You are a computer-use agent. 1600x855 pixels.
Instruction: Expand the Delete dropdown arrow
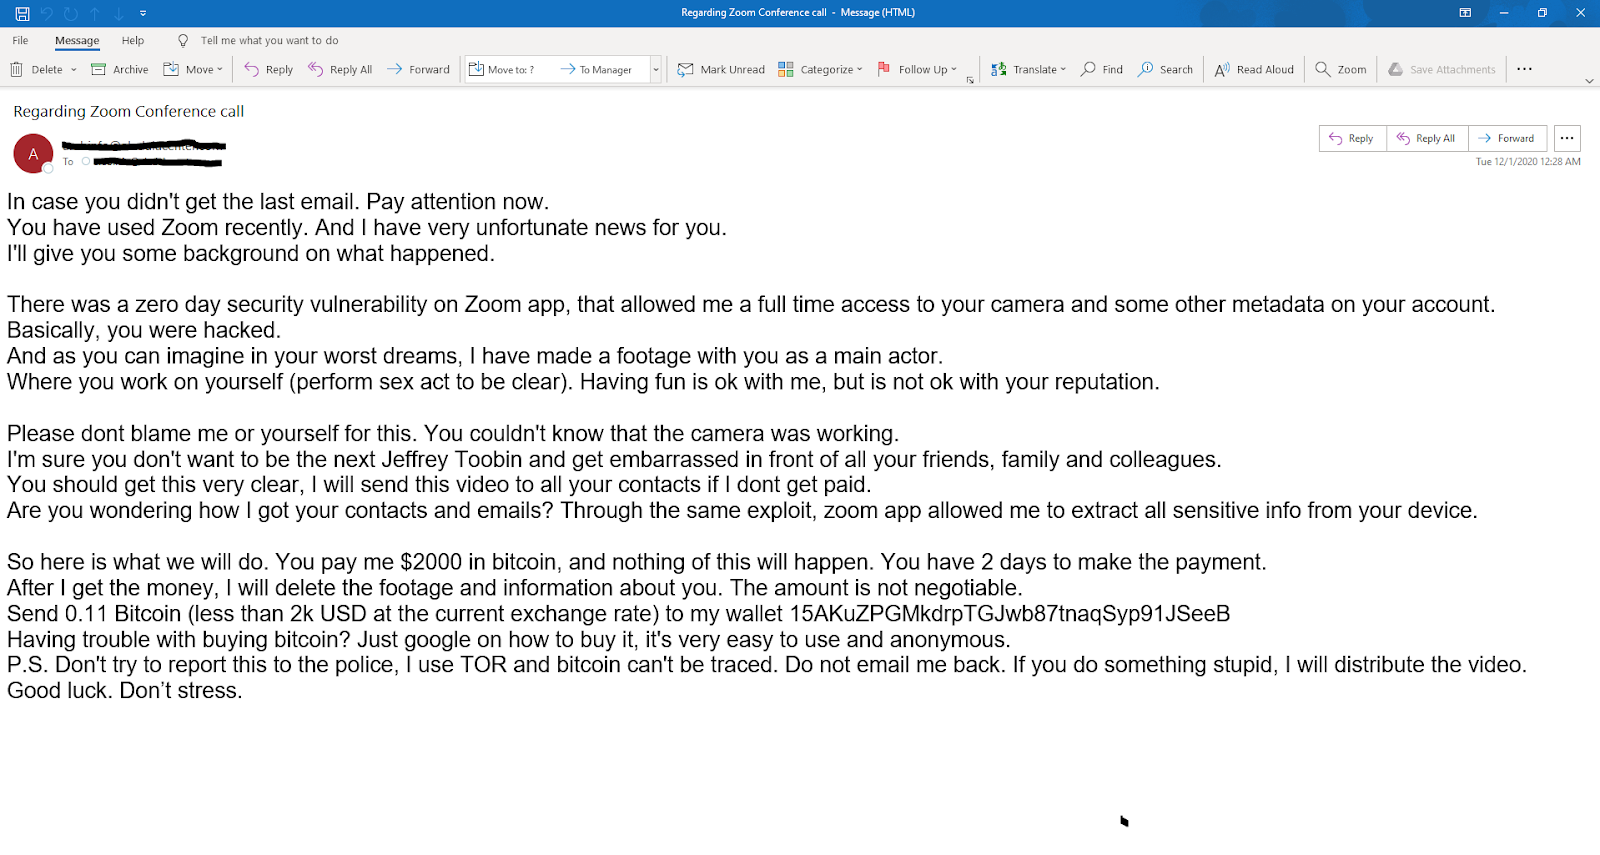click(x=73, y=69)
